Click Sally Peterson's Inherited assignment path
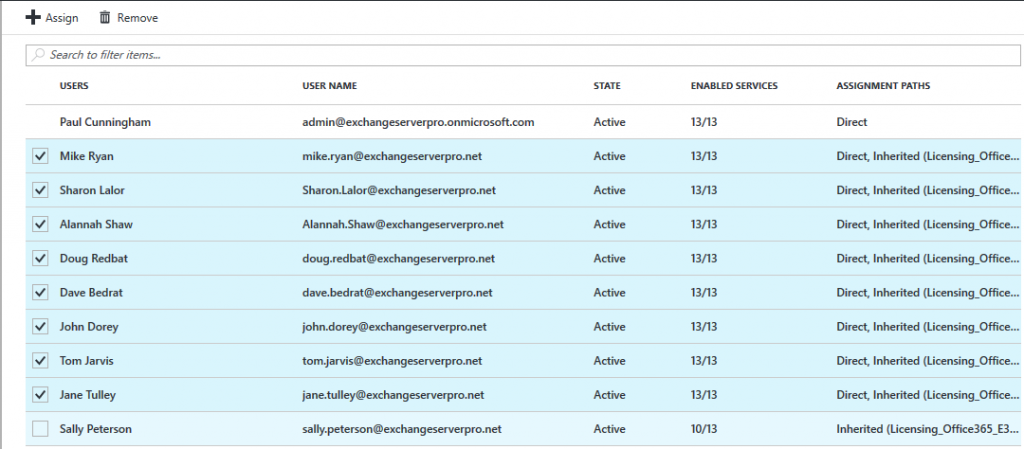This screenshot has width=1024, height=449. click(927, 429)
